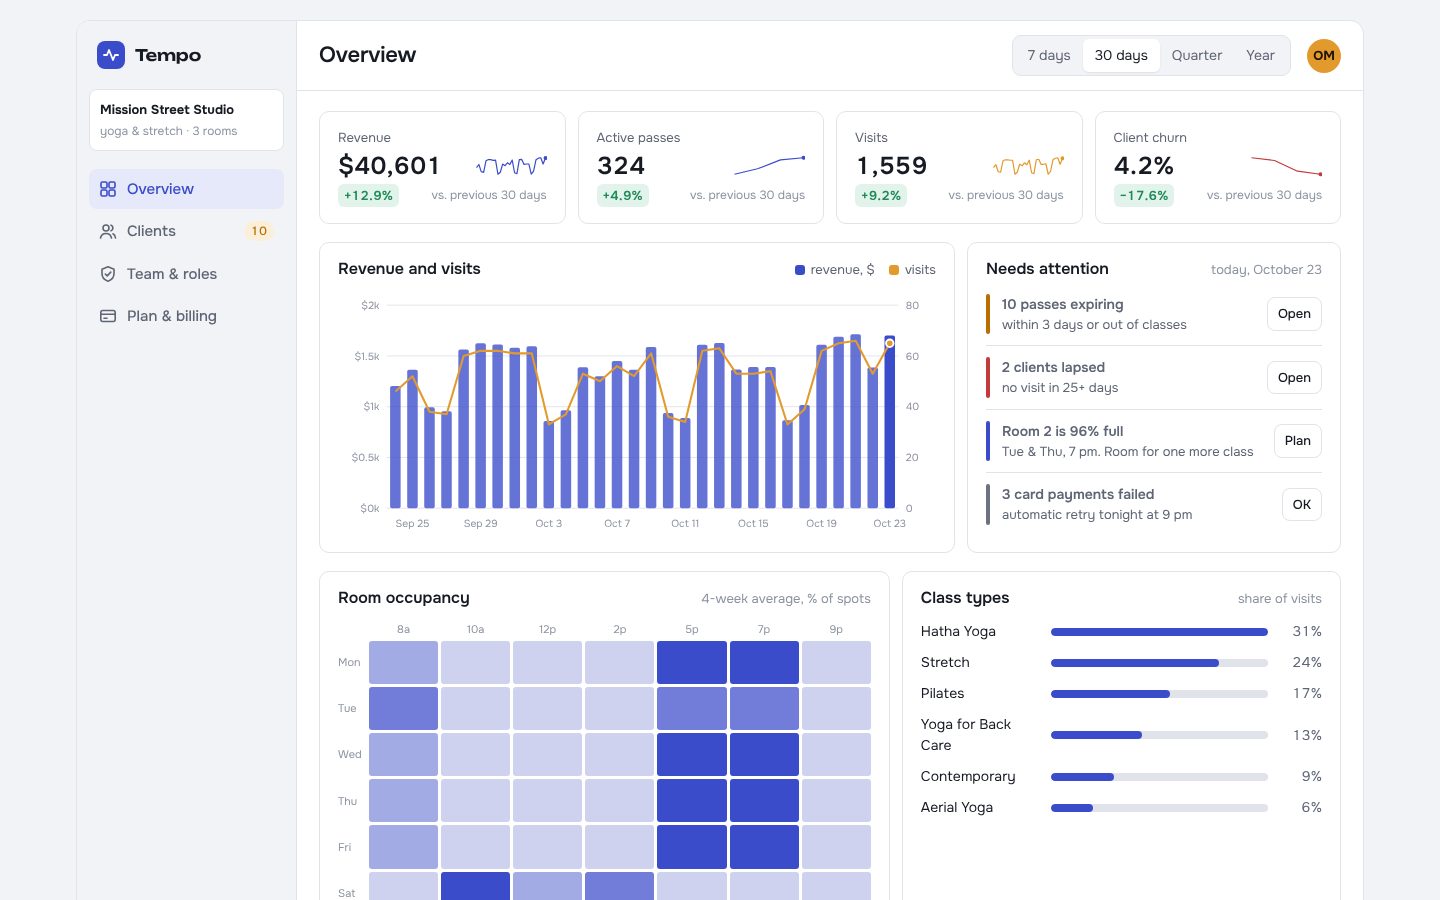This screenshot has height=900, width=1440.
Task: Click Plan for Room 2 alert
Action: 1298,441
